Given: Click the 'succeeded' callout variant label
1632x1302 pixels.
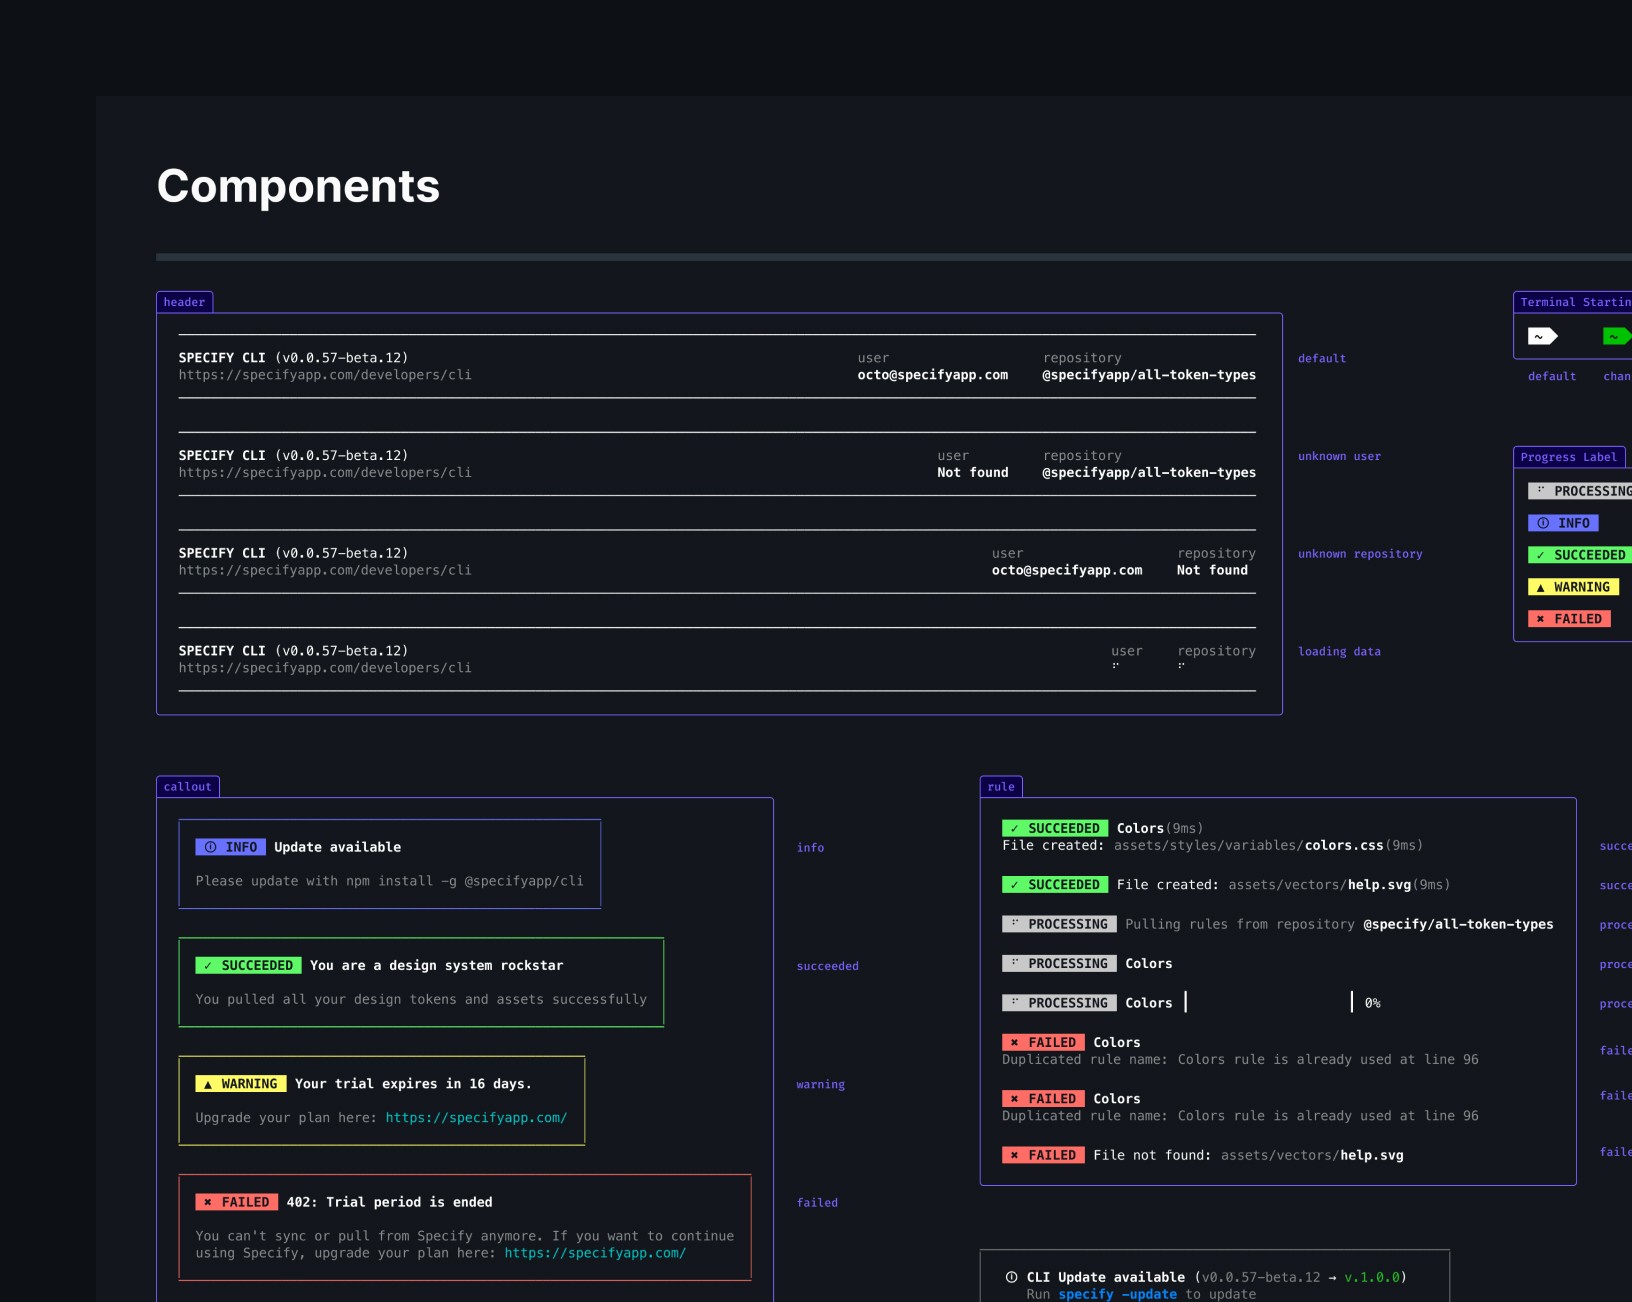Looking at the screenshot, I should [x=828, y=966].
